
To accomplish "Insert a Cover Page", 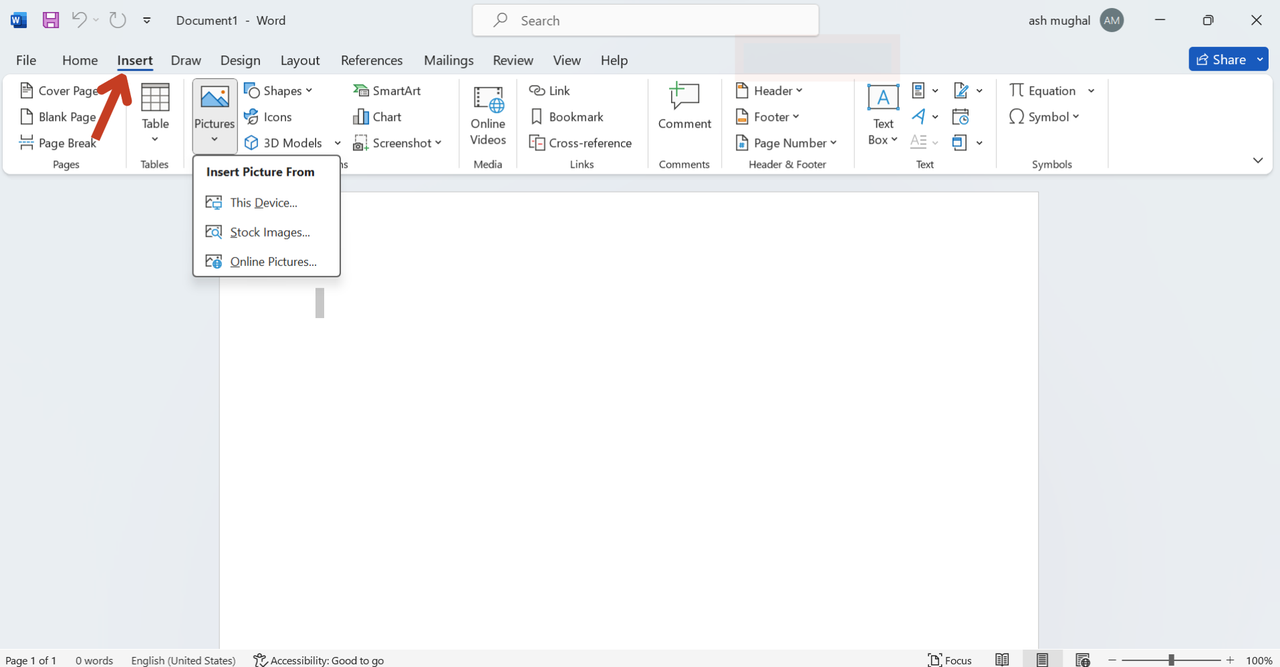I will [59, 91].
